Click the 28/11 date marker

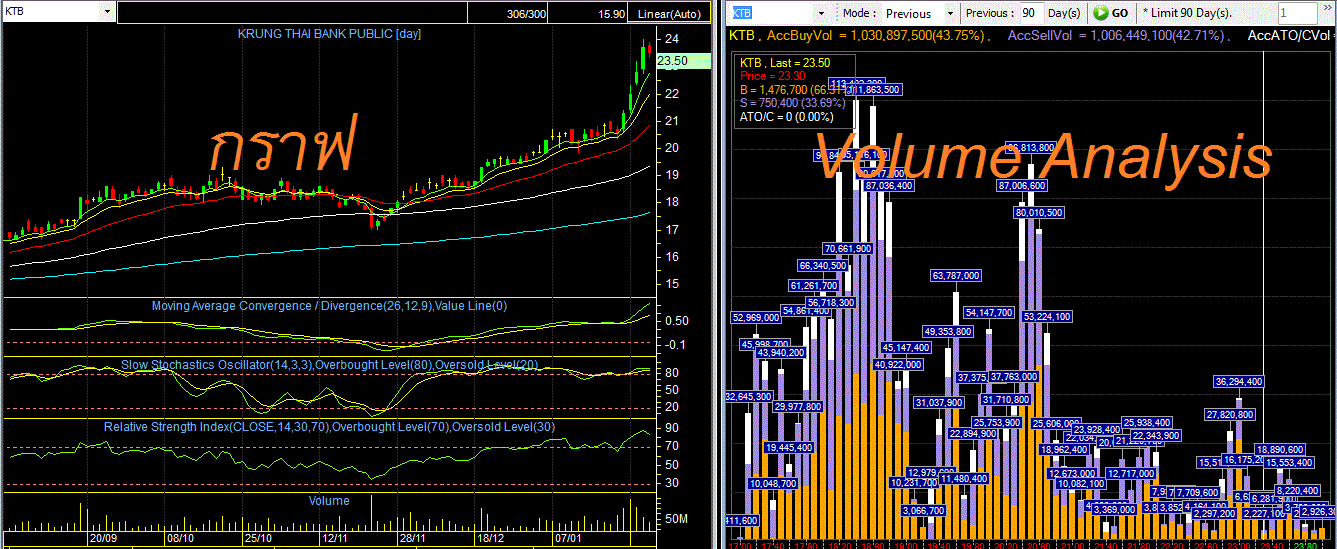coord(412,537)
